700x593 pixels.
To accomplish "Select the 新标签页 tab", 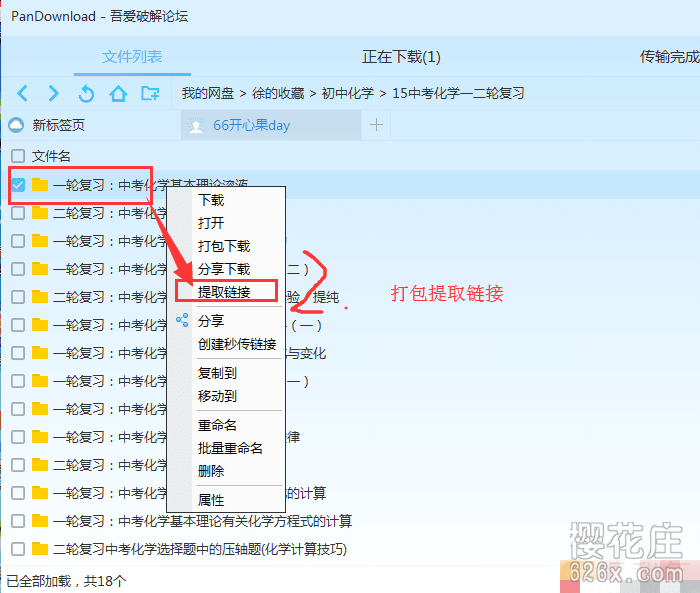I will click(58, 125).
